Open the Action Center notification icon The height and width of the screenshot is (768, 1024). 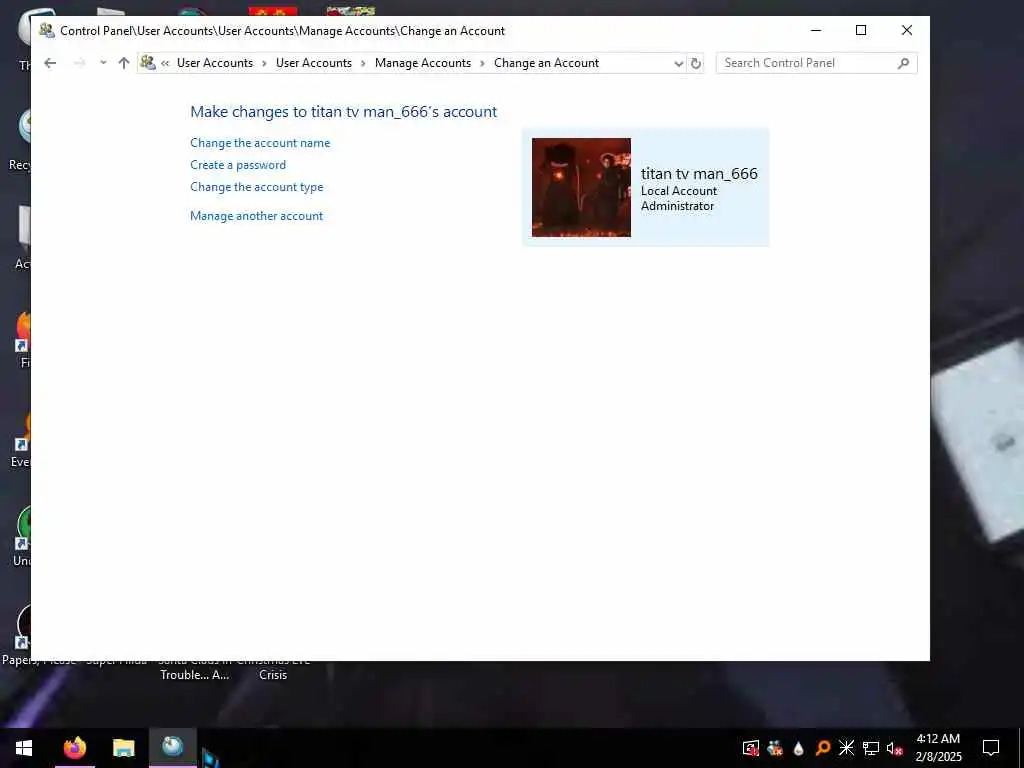[991, 748]
